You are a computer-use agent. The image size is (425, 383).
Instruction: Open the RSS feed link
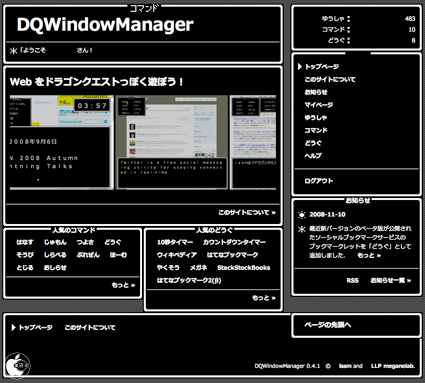352,280
